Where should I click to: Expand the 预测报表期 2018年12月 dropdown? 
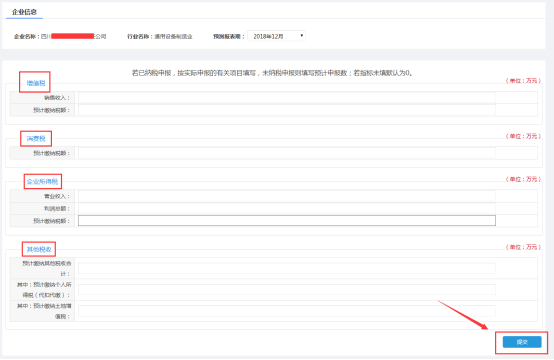coord(276,36)
